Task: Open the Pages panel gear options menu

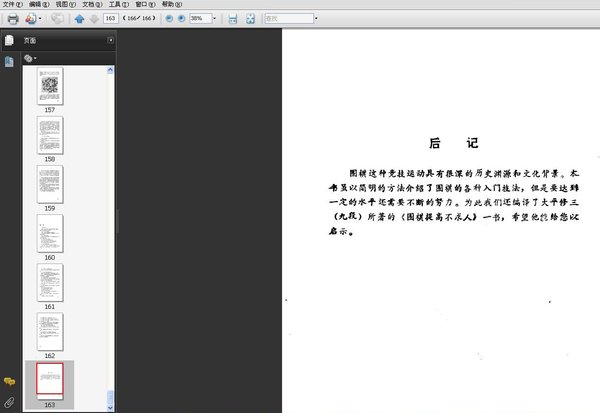Action: click(x=30, y=59)
